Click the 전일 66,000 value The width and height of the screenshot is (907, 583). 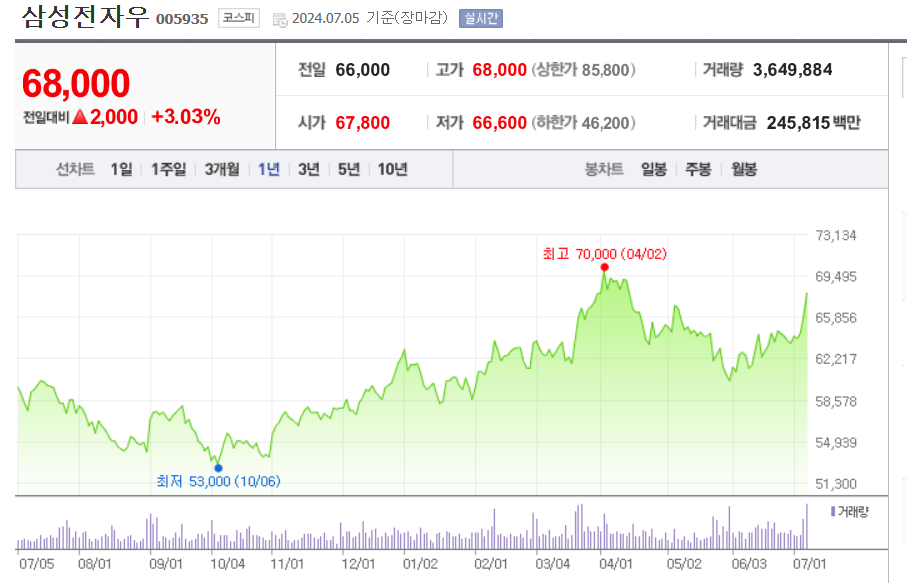pos(362,70)
